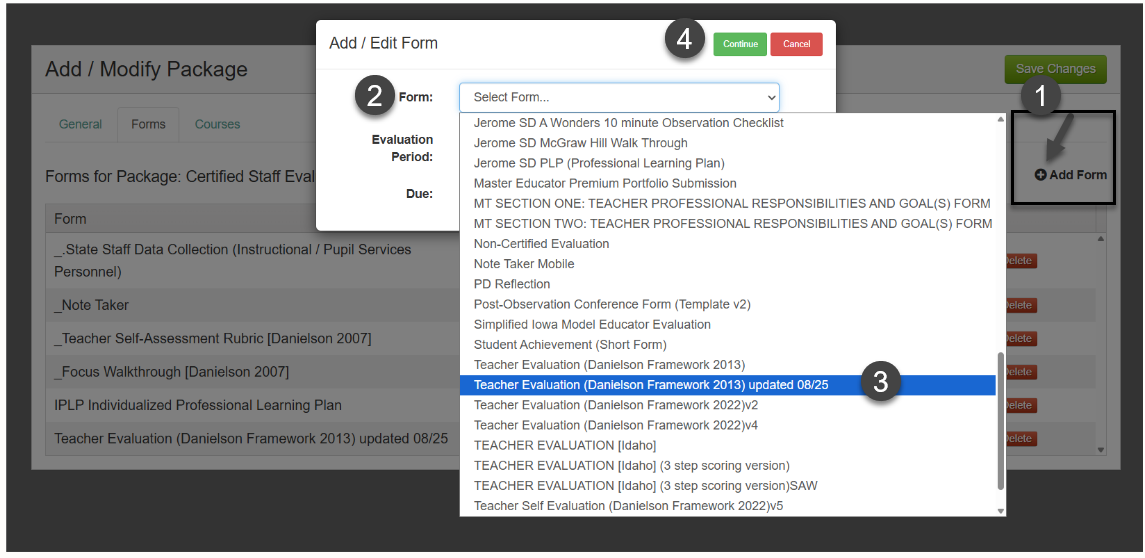Click forms table scrollbar down arrow

pyautogui.click(x=1102, y=450)
